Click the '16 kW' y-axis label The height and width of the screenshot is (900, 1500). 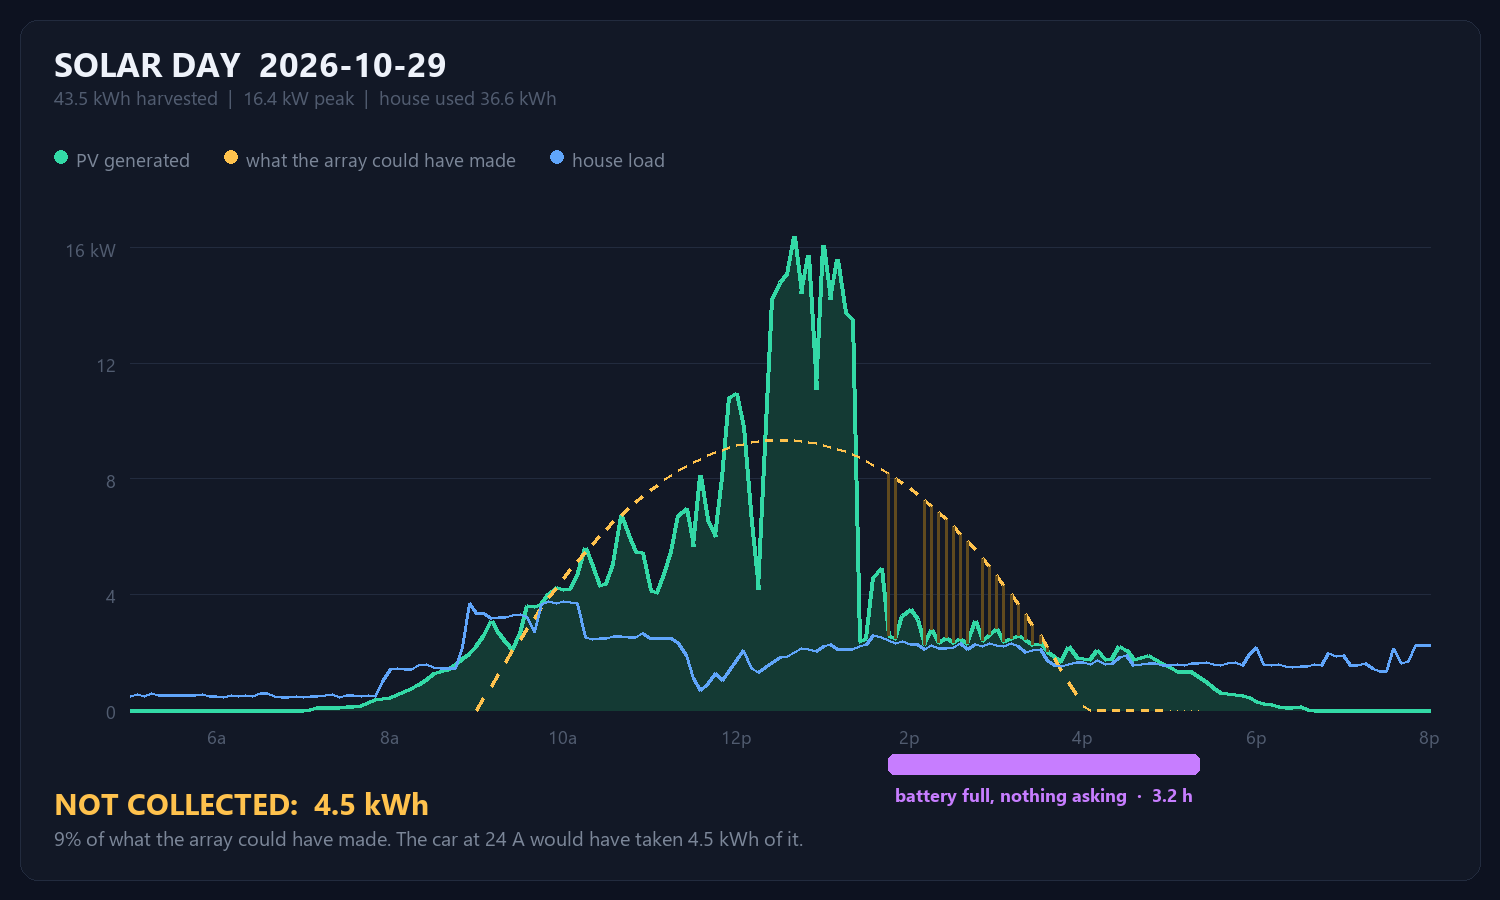point(91,251)
